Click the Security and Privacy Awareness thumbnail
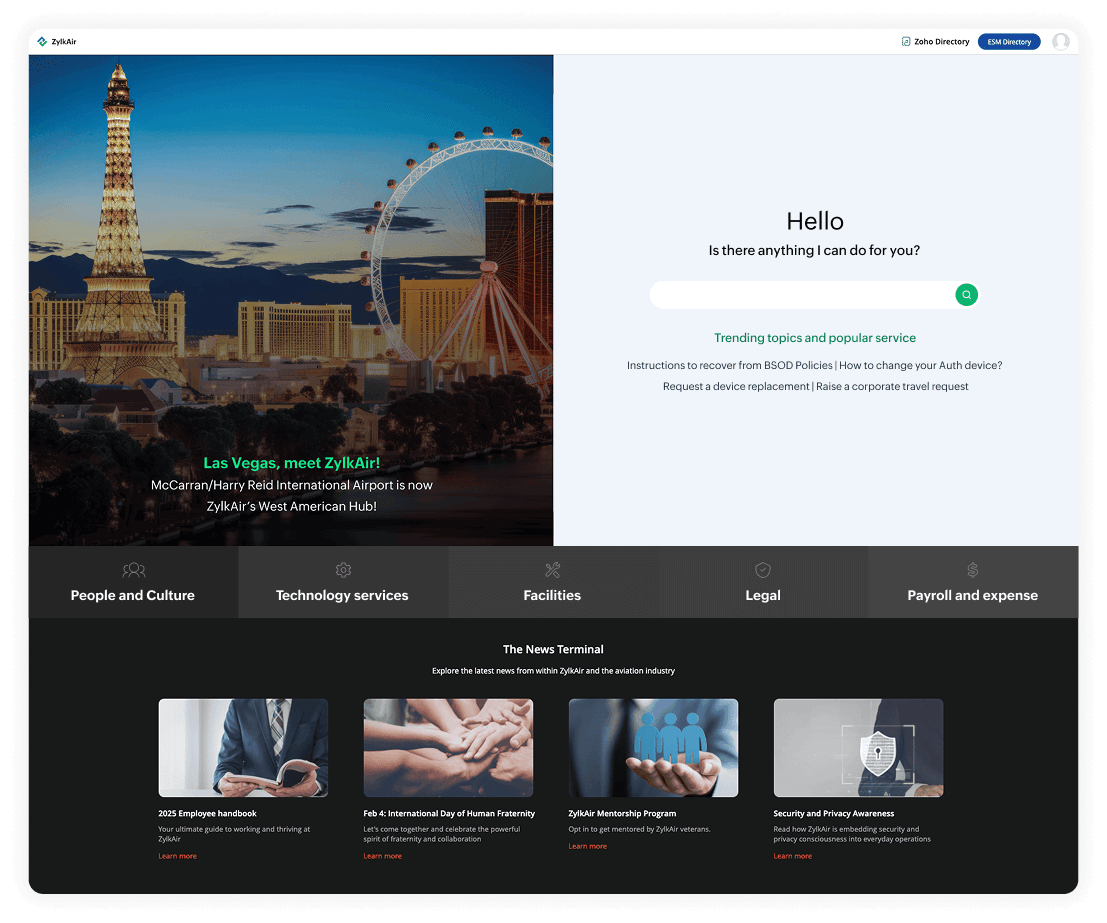 (857, 747)
